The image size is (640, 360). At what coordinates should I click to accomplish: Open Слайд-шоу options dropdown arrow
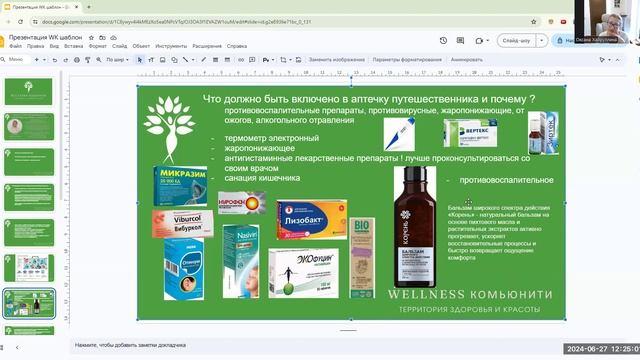click(542, 40)
